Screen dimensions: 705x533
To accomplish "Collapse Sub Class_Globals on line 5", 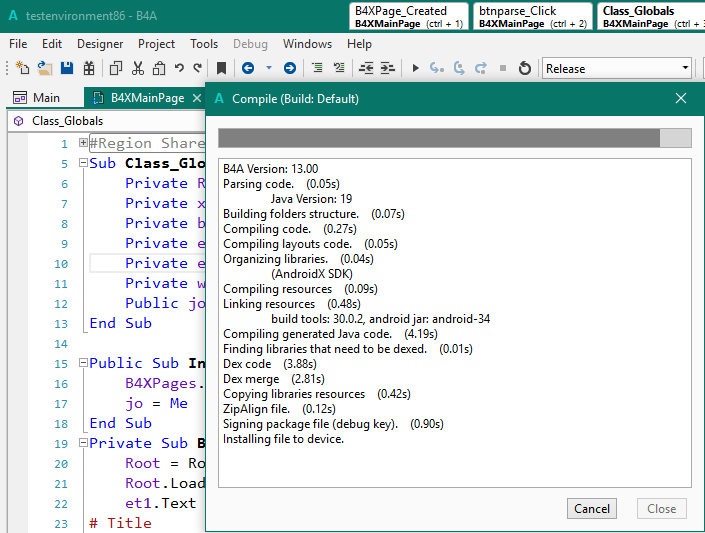I will pos(83,163).
